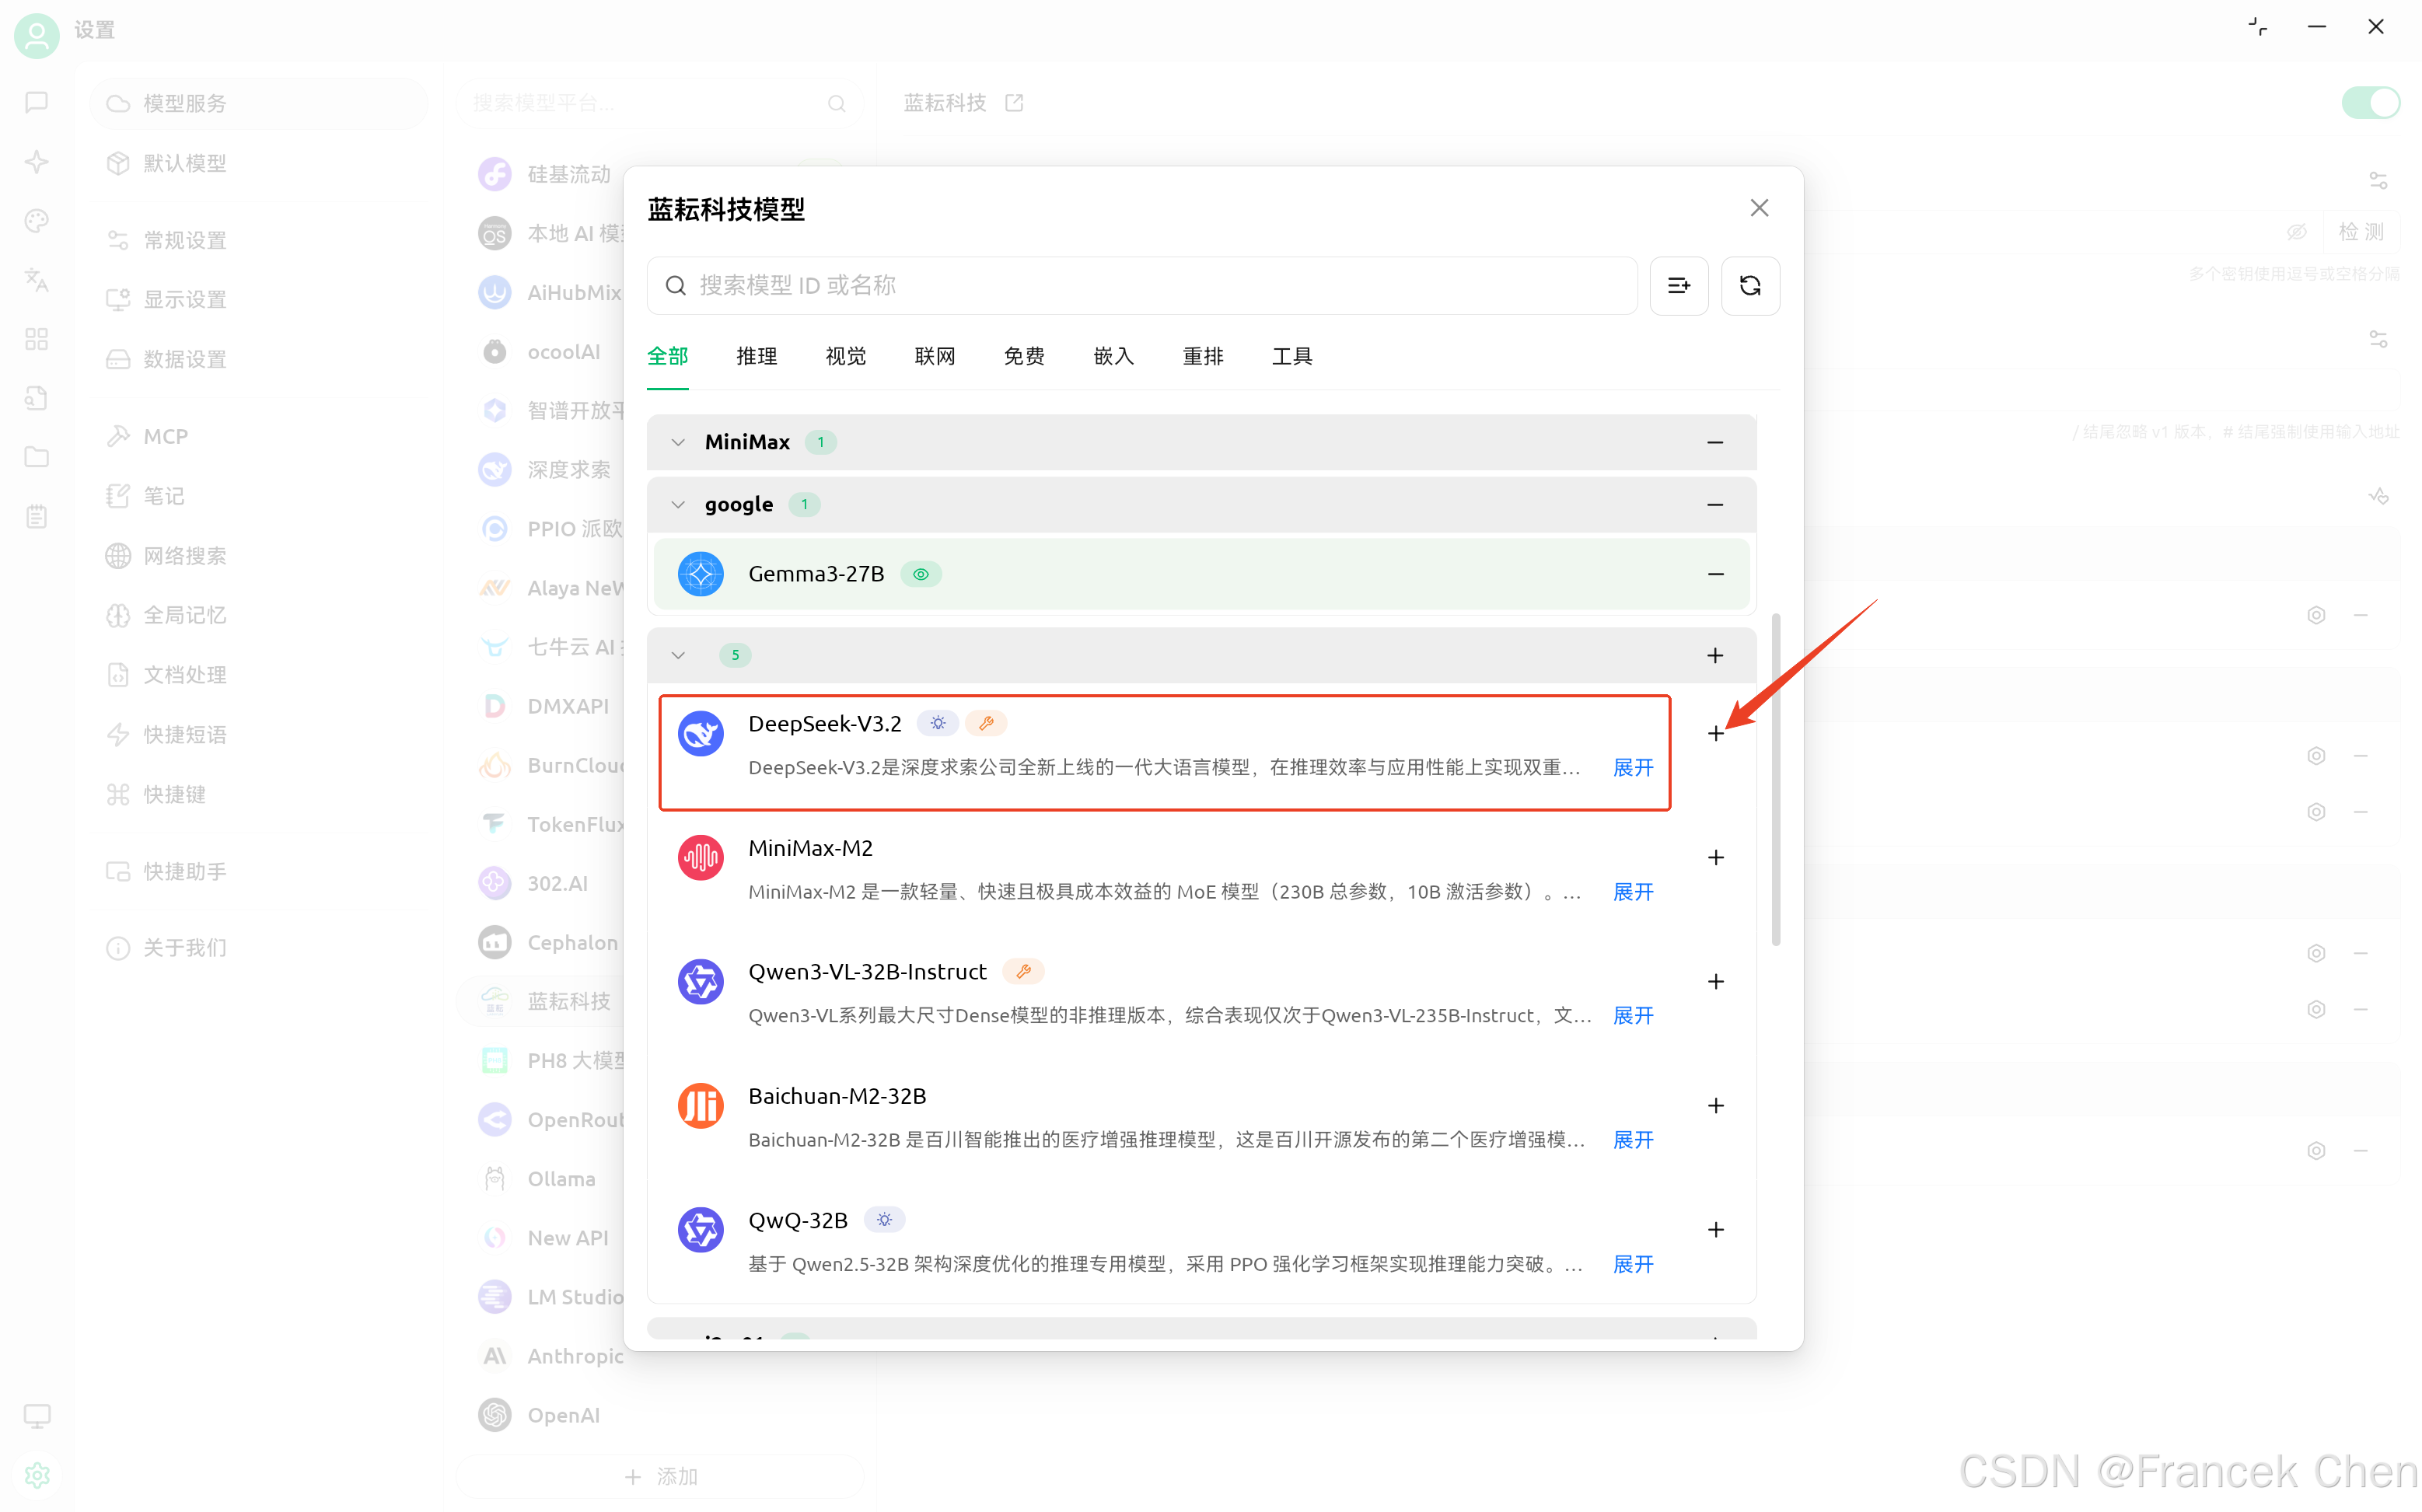The image size is (2422, 1512).
Task: Switch to the 推理 tab
Action: pos(756,357)
